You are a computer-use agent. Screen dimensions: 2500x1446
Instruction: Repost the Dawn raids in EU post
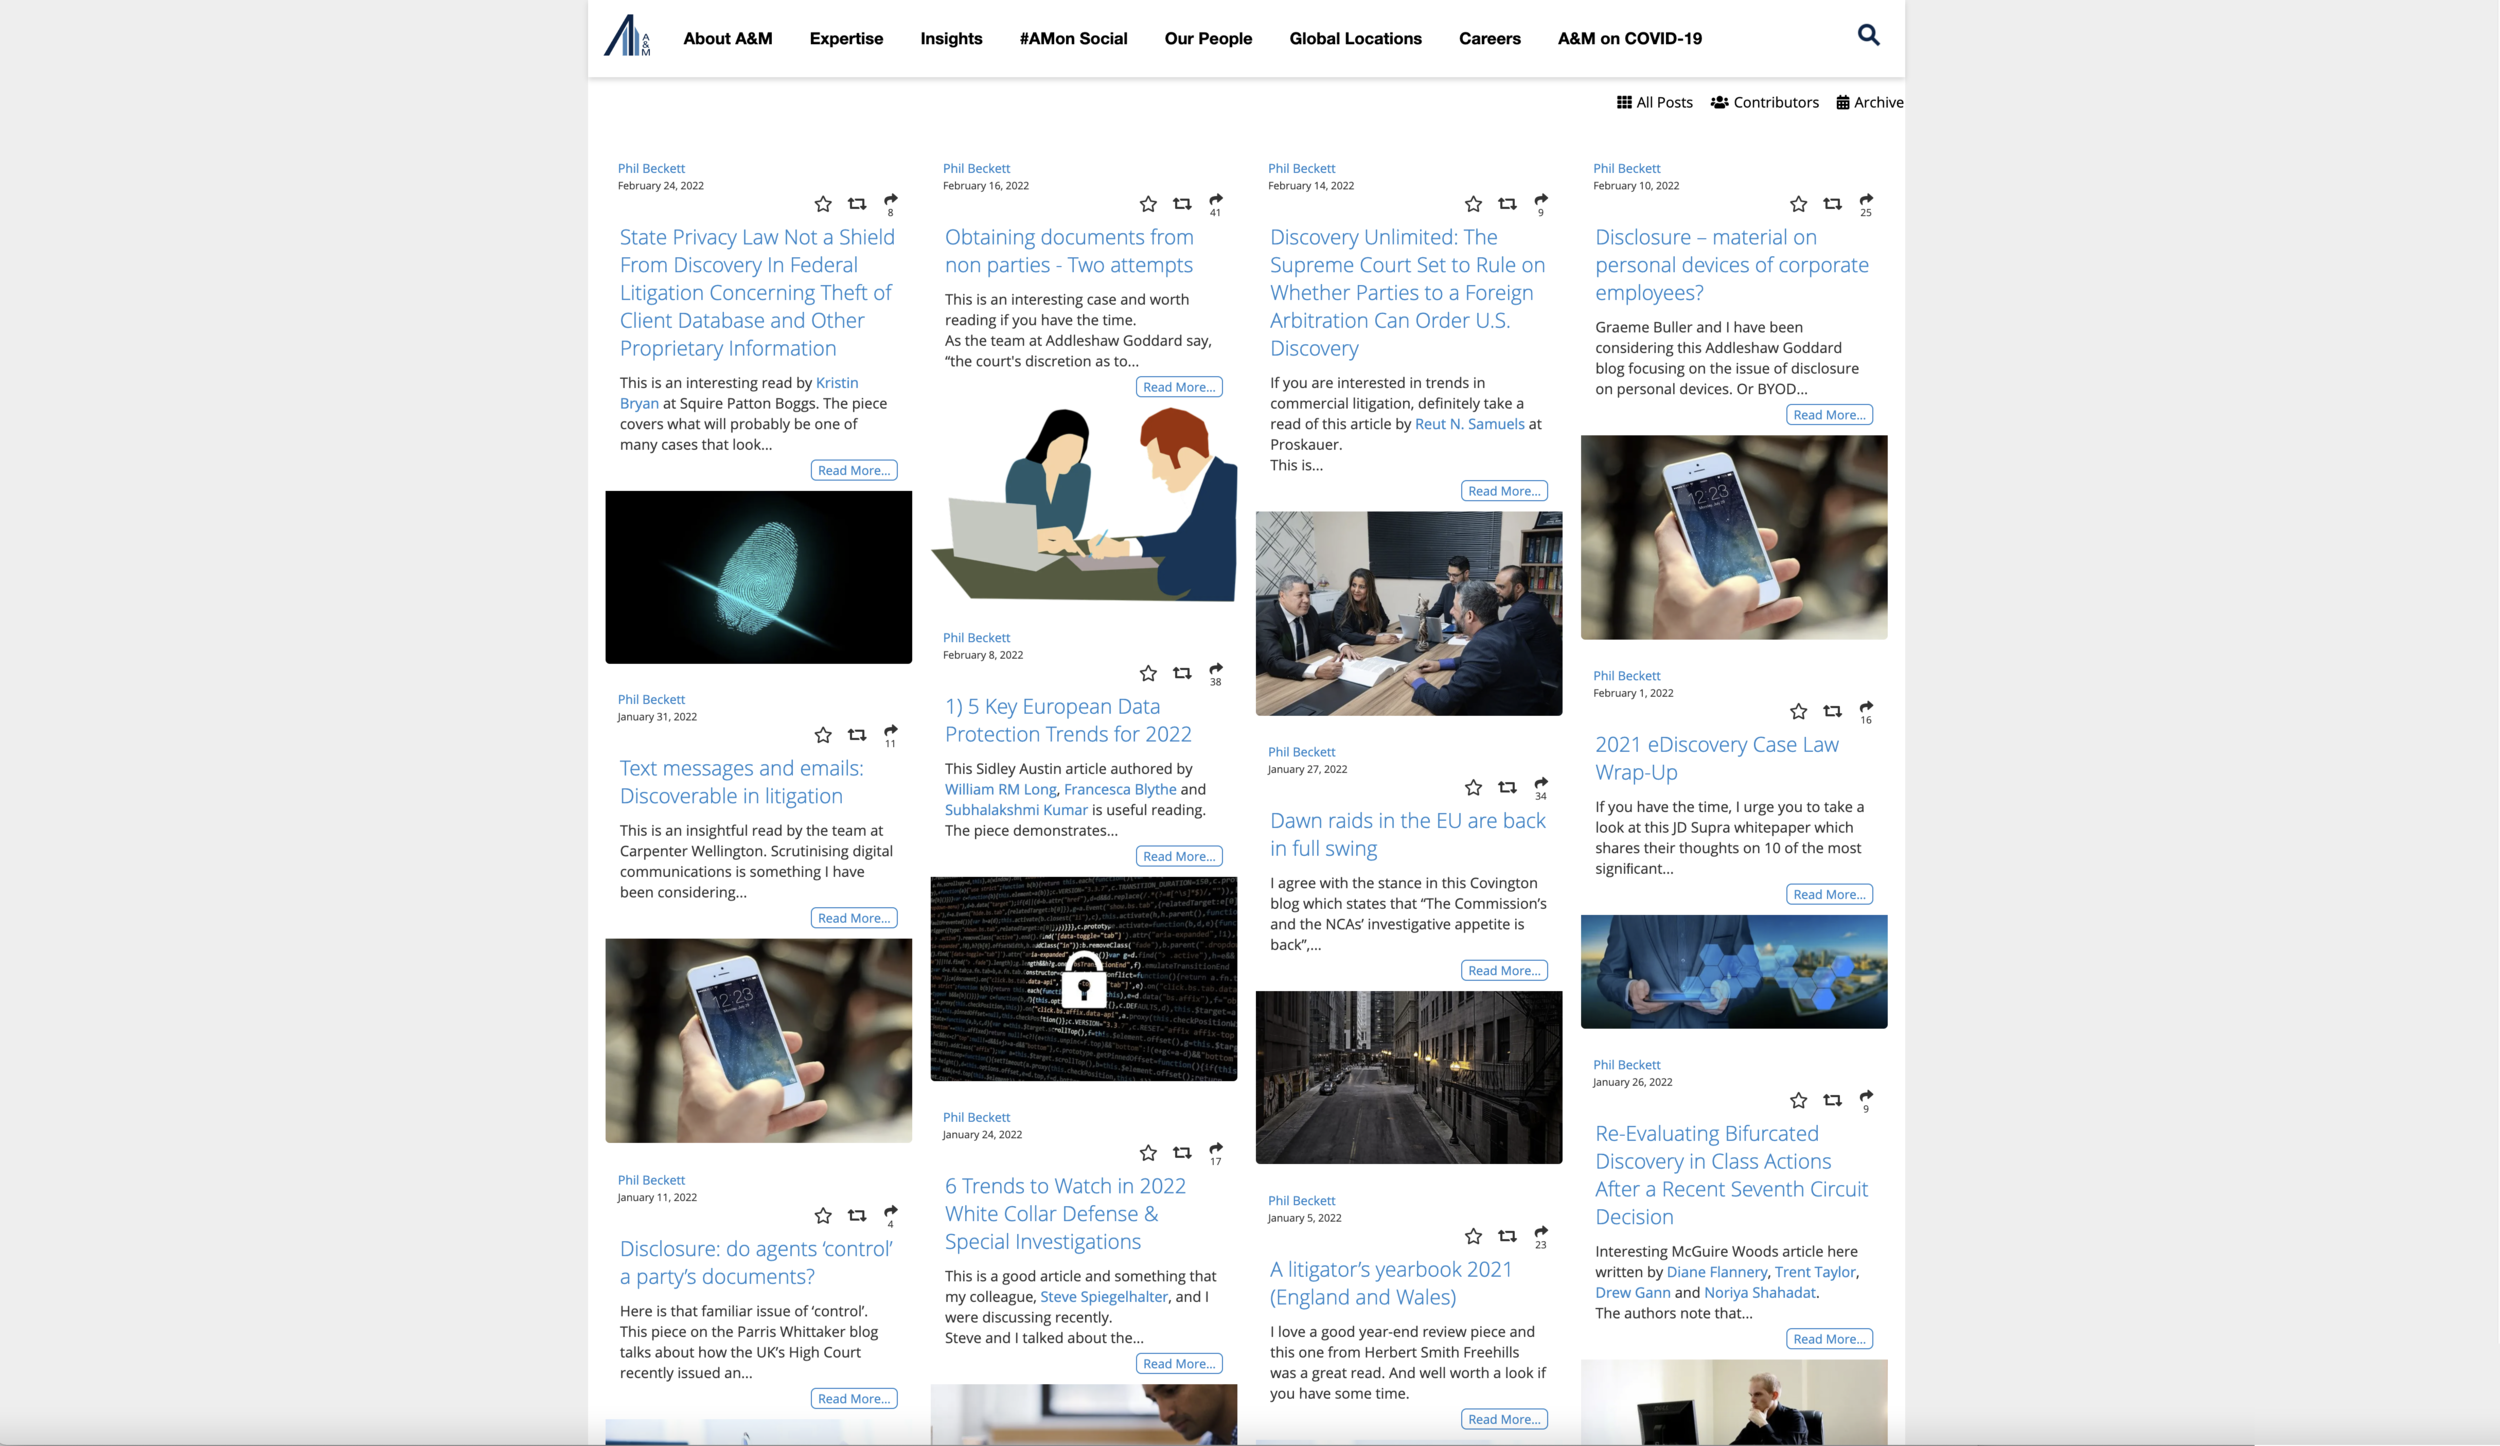[x=1507, y=788]
